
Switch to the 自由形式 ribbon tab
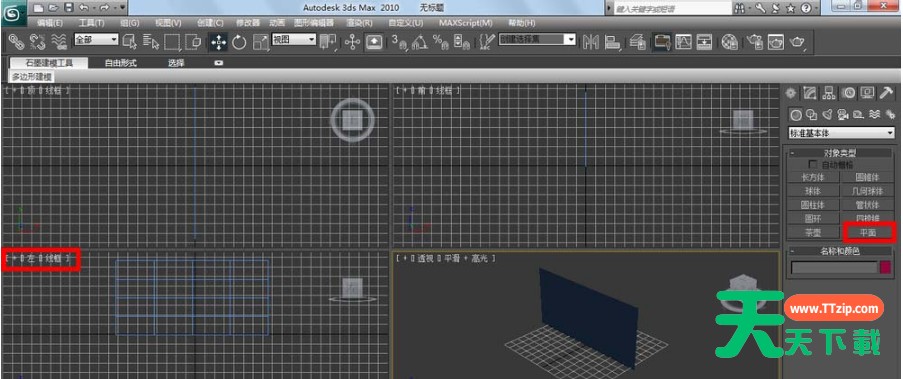(x=120, y=63)
